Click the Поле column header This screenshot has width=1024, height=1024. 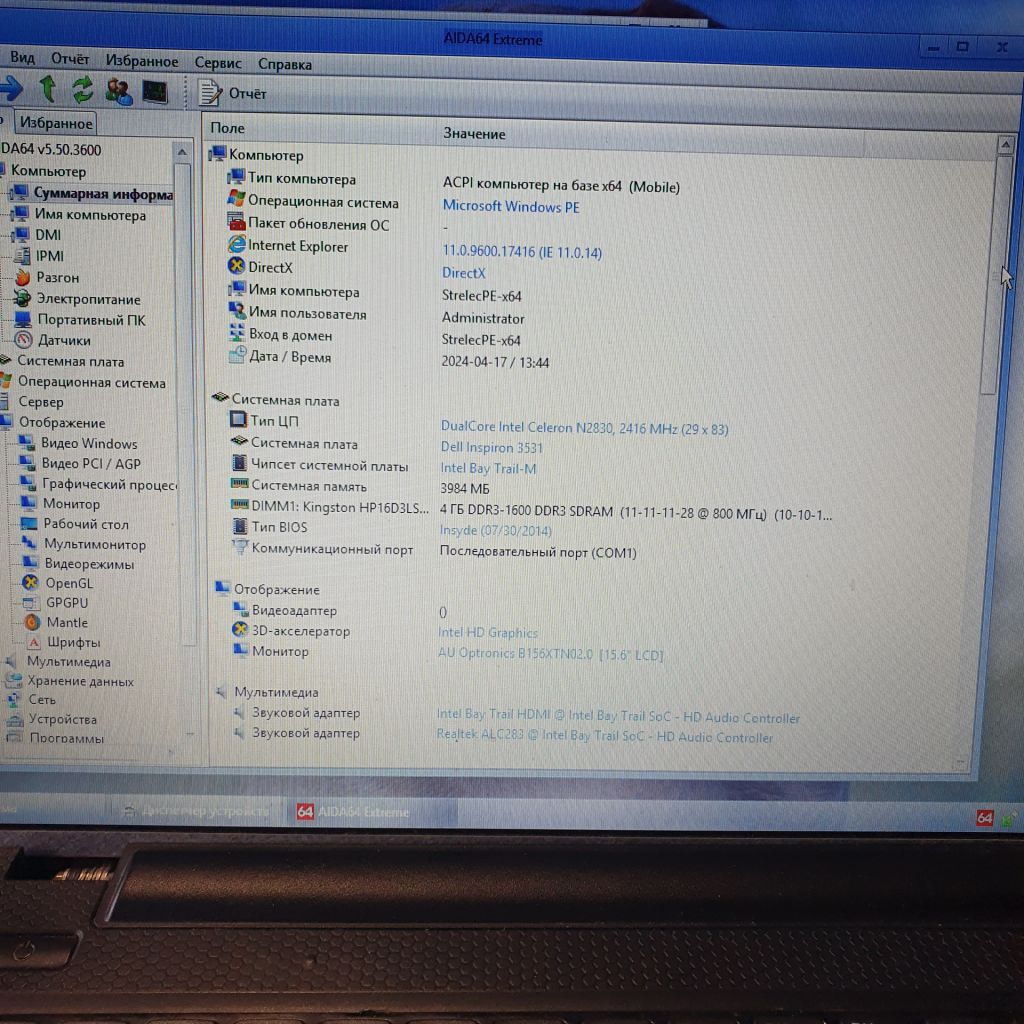click(227, 128)
